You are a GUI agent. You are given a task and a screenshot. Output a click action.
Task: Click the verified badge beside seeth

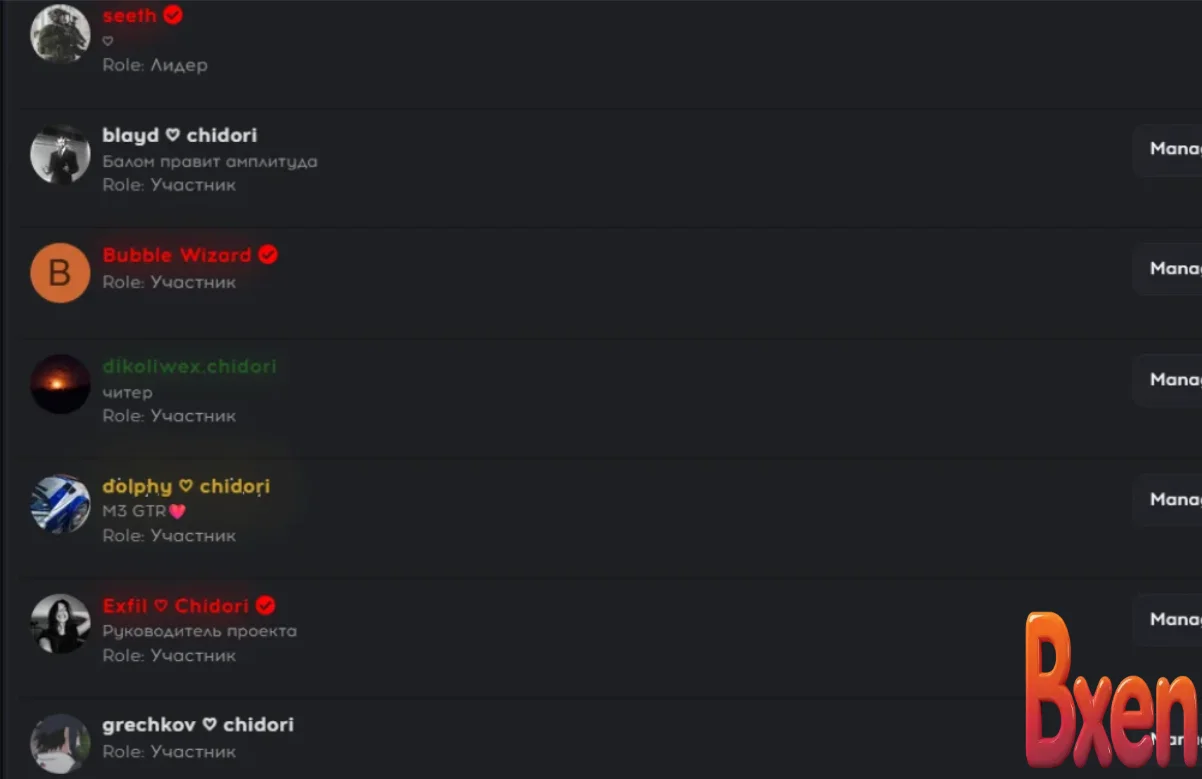coord(173,15)
